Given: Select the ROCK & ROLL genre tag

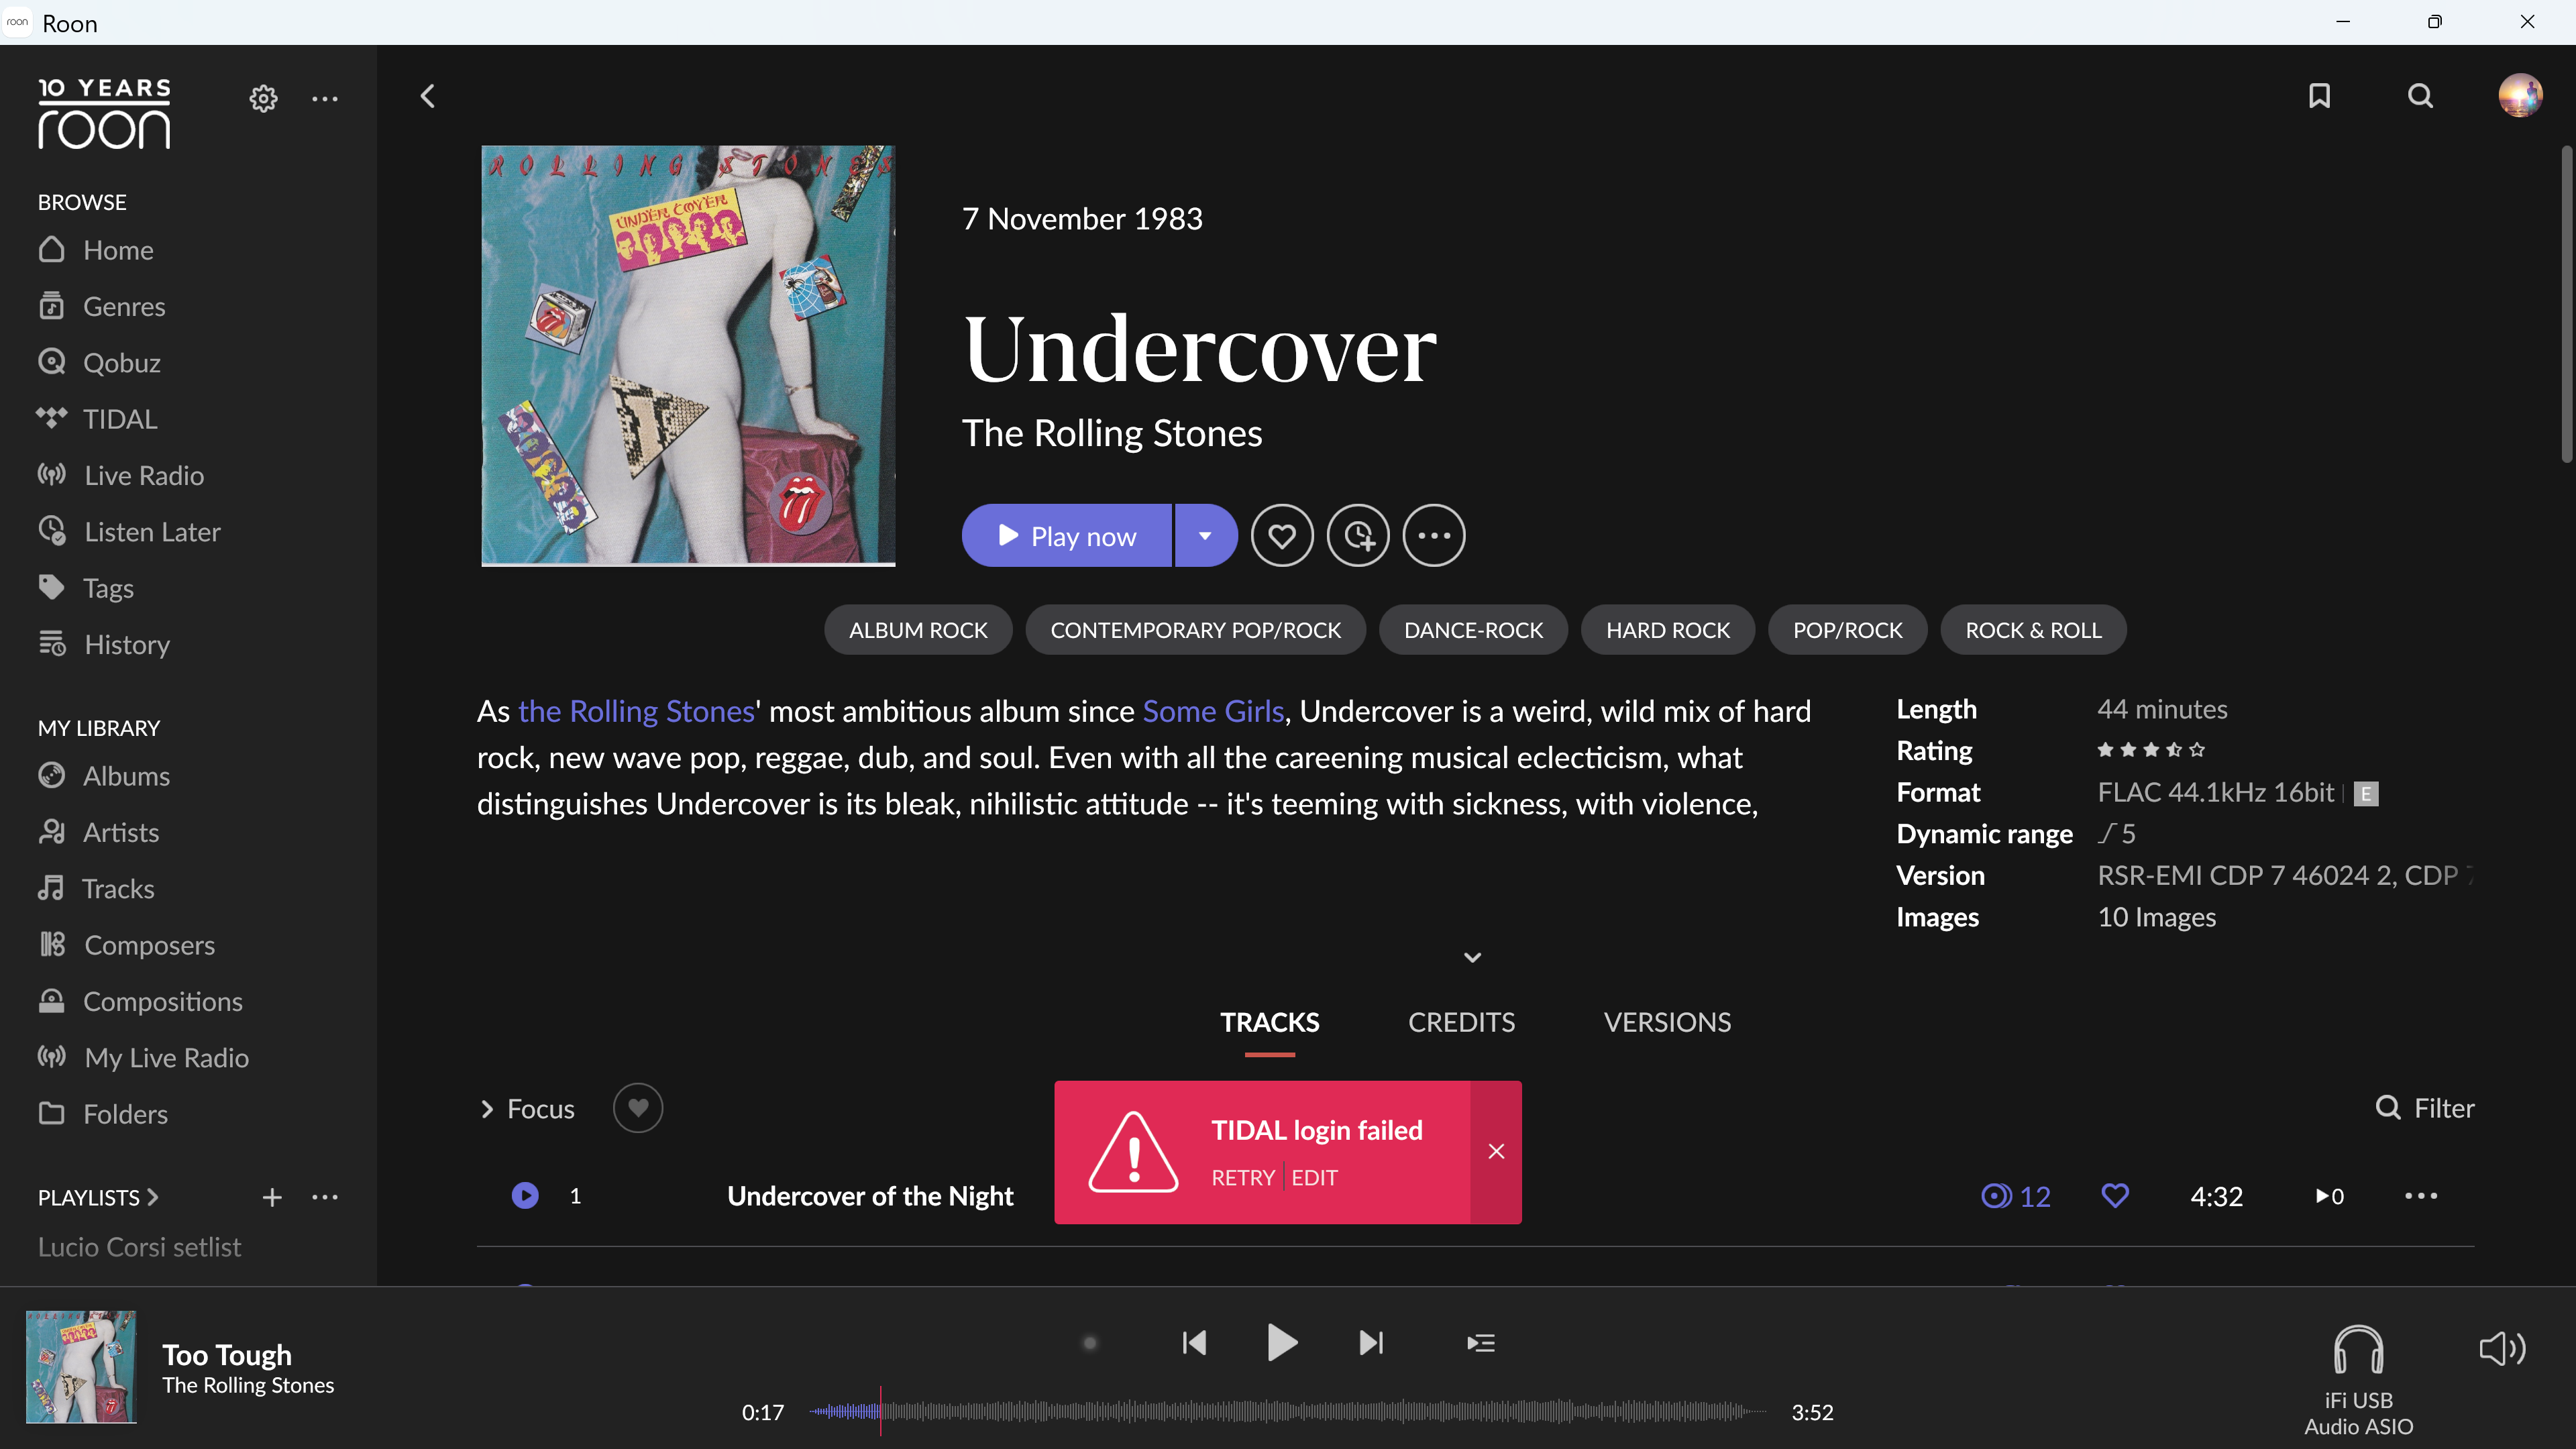Looking at the screenshot, I should coord(2034,630).
